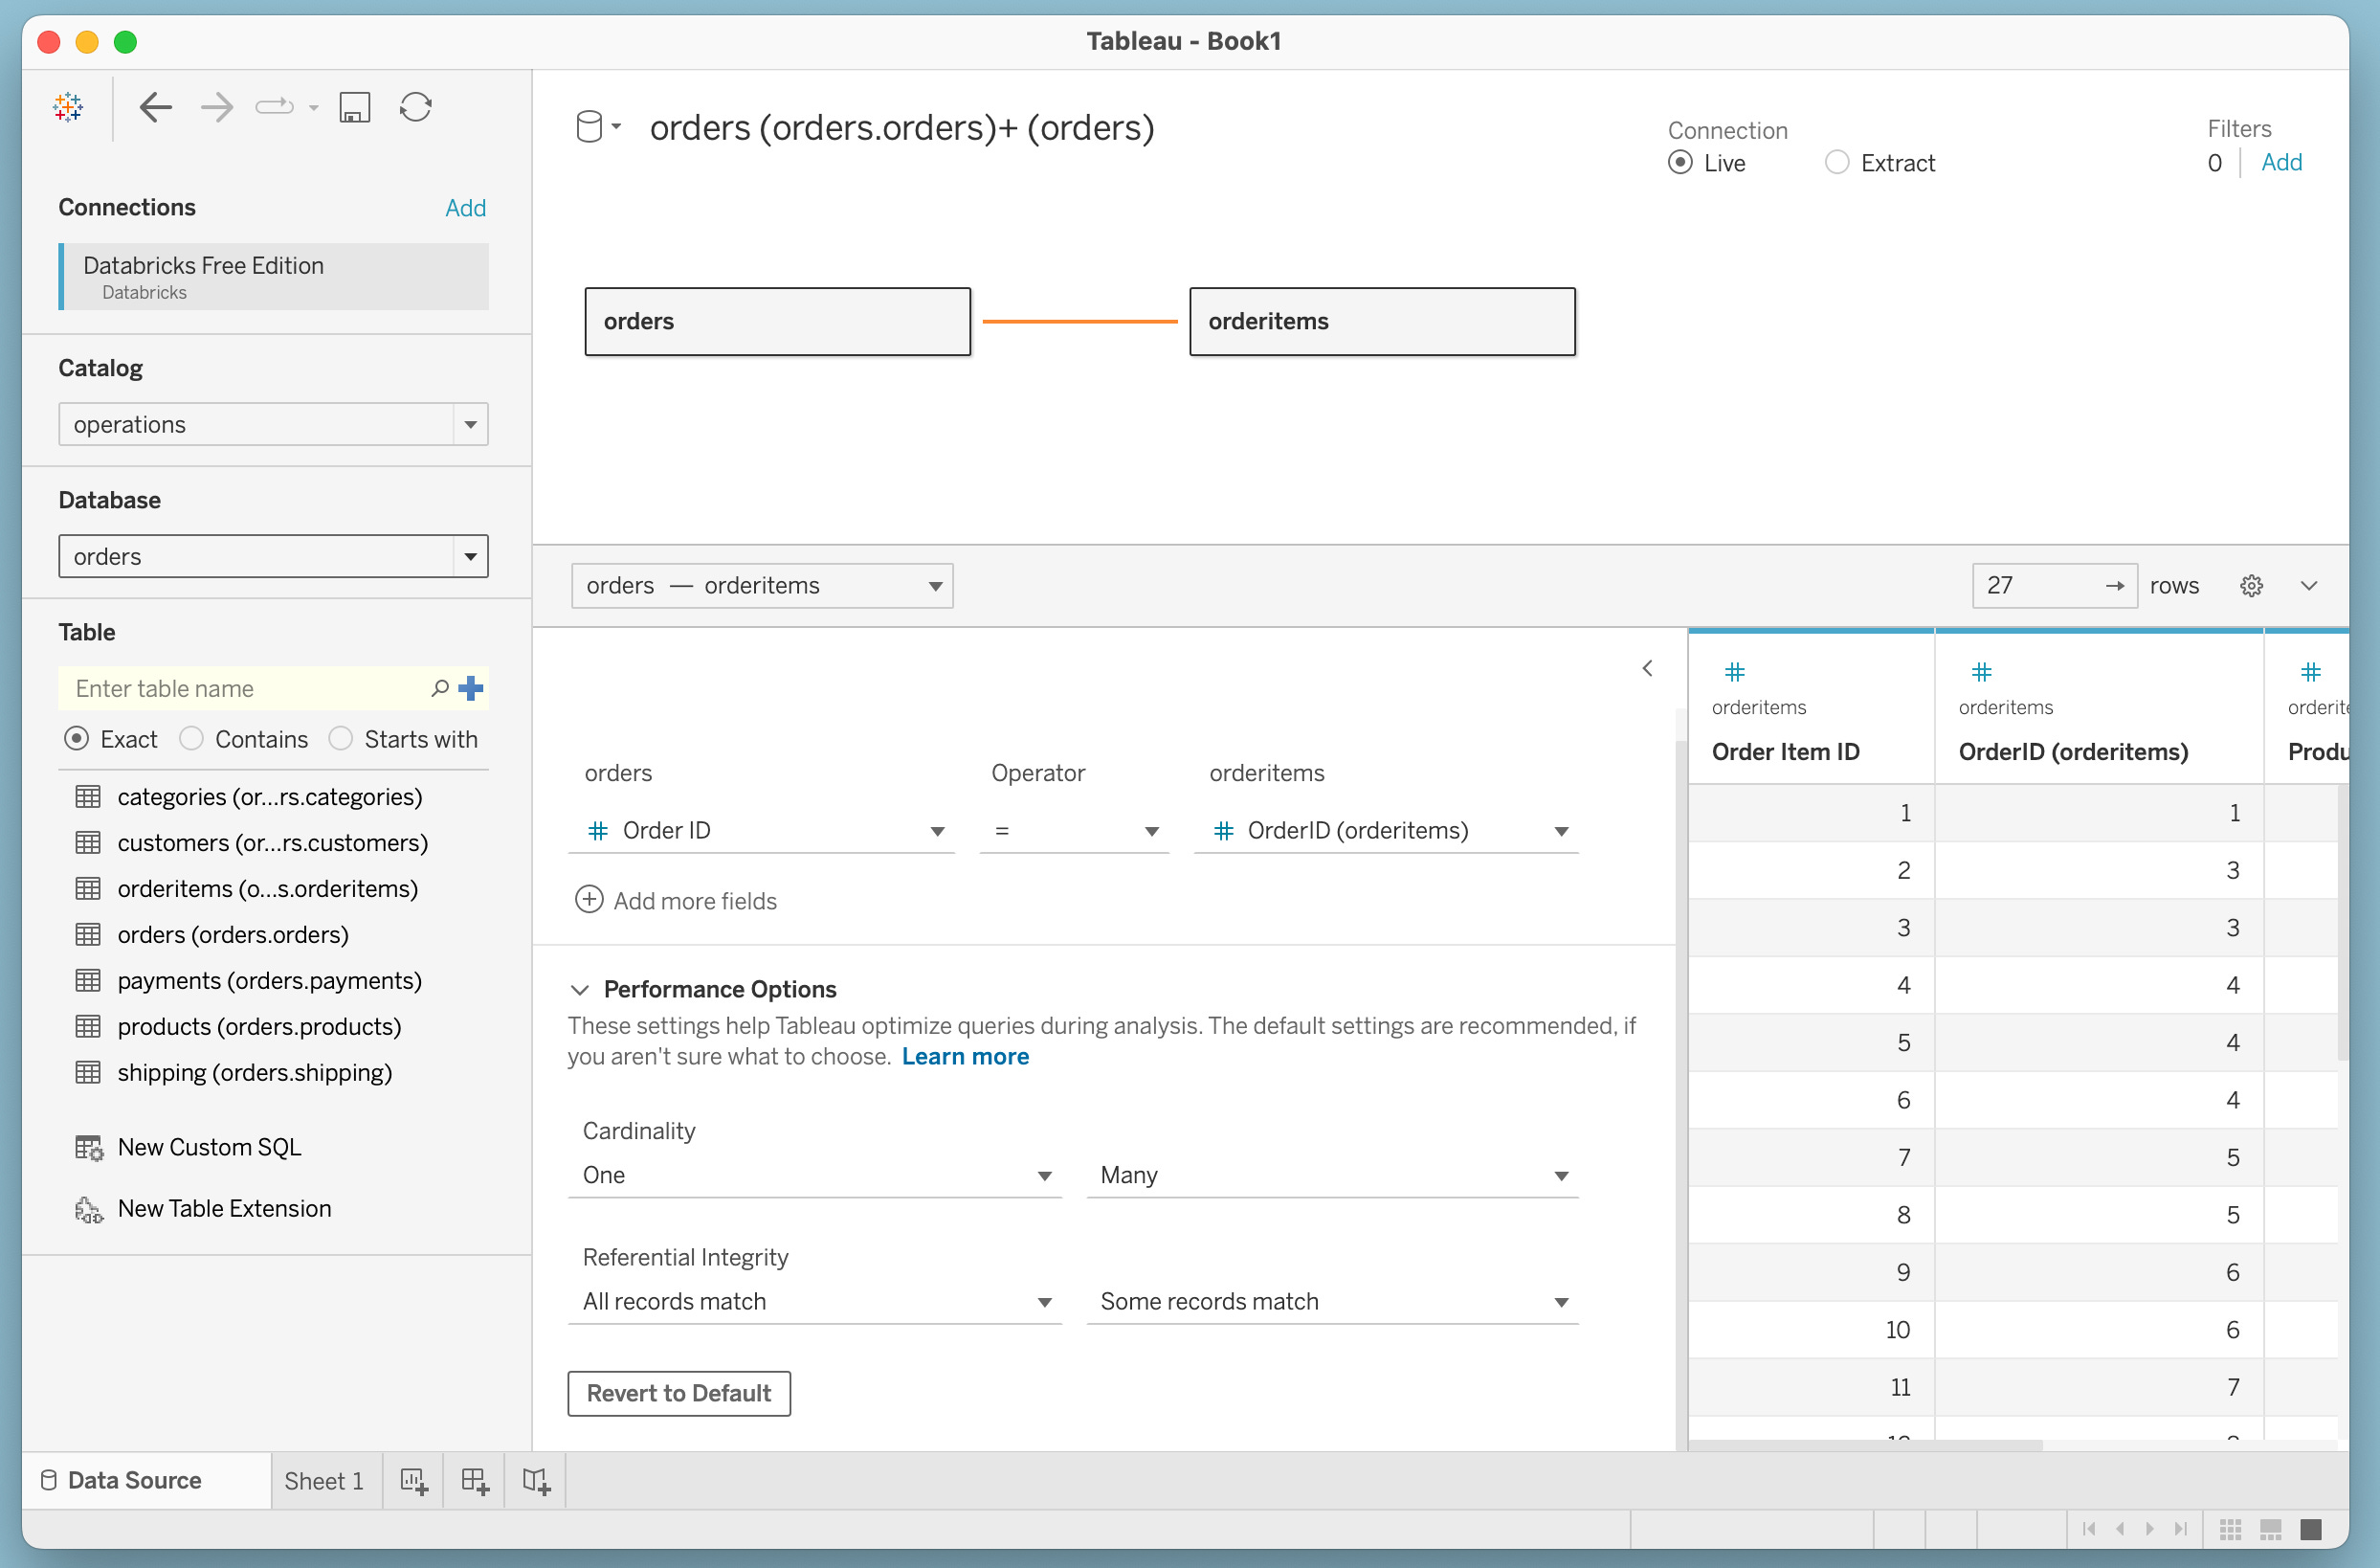Click Revert to Default button

[679, 1393]
